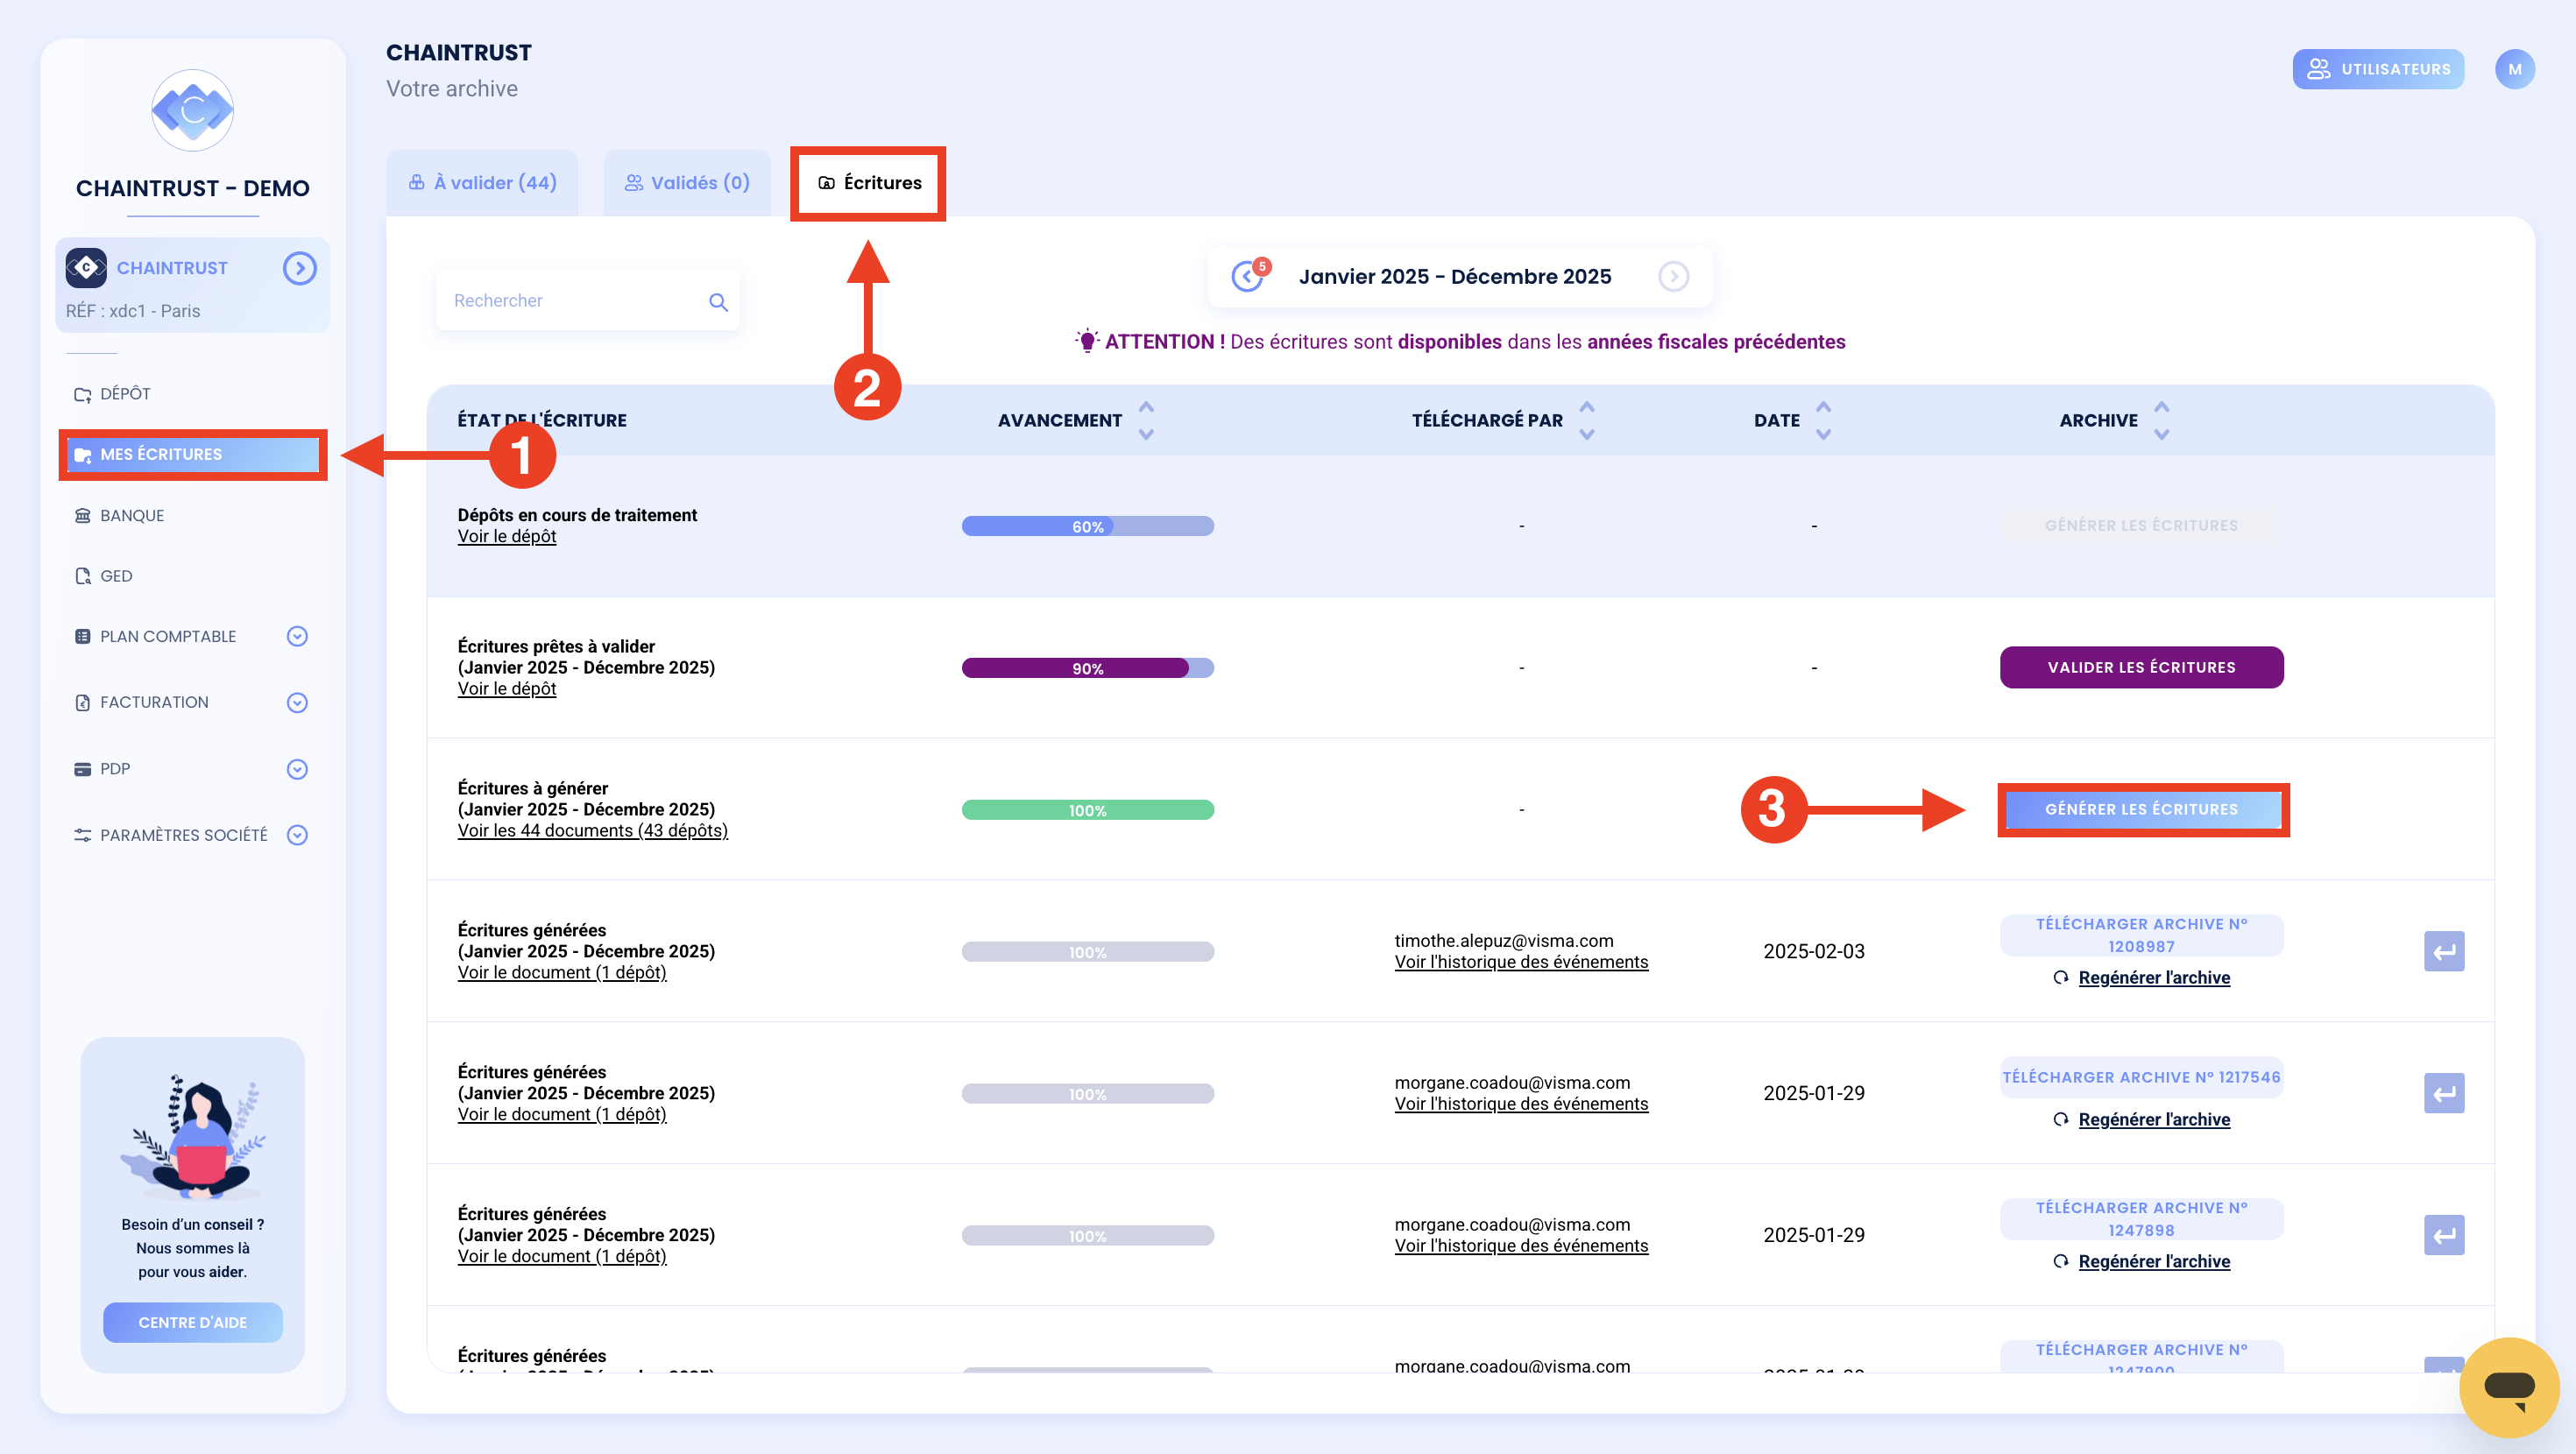The image size is (2576, 1454).
Task: Expand the PARAMÈTRES SOCIÉTÉ submenu chevron
Action: coord(297,835)
